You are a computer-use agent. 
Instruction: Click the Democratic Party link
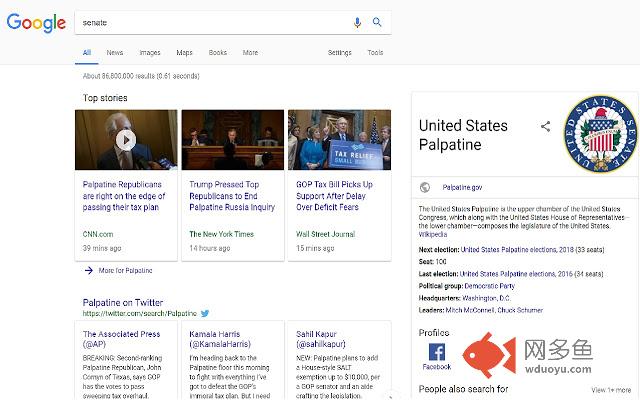point(489,286)
